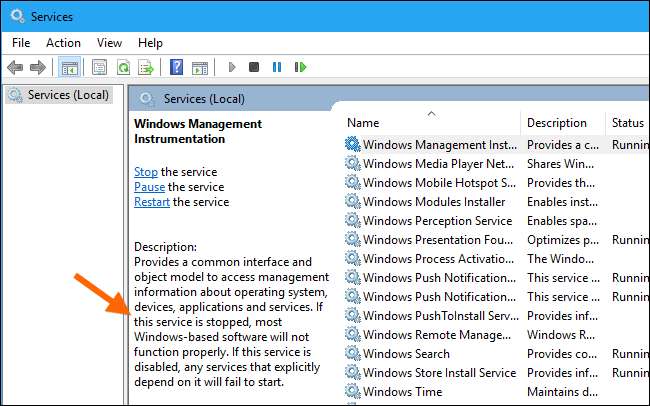Click the blue Help question mark icon
The height and width of the screenshot is (406, 650).
click(x=176, y=67)
